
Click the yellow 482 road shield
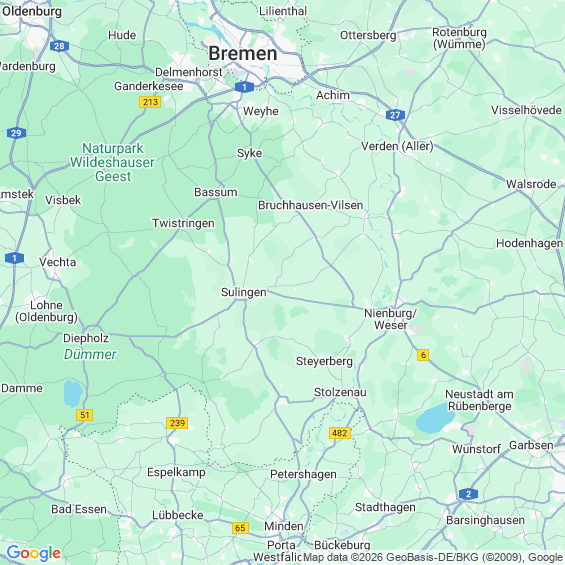[x=340, y=433]
